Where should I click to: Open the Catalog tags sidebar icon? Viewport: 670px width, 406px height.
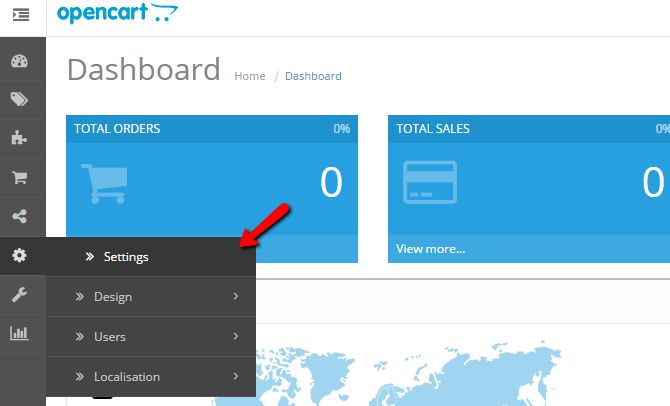click(20, 100)
